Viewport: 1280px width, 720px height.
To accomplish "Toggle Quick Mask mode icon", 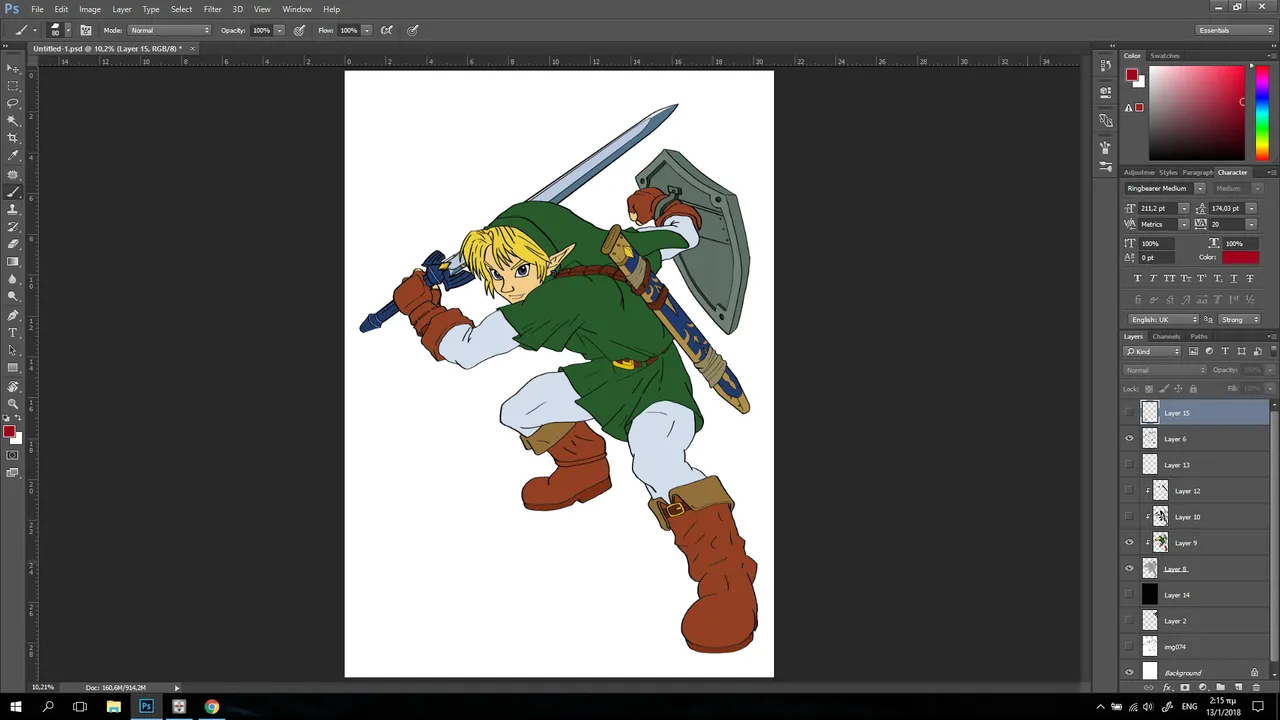I will click(x=13, y=455).
